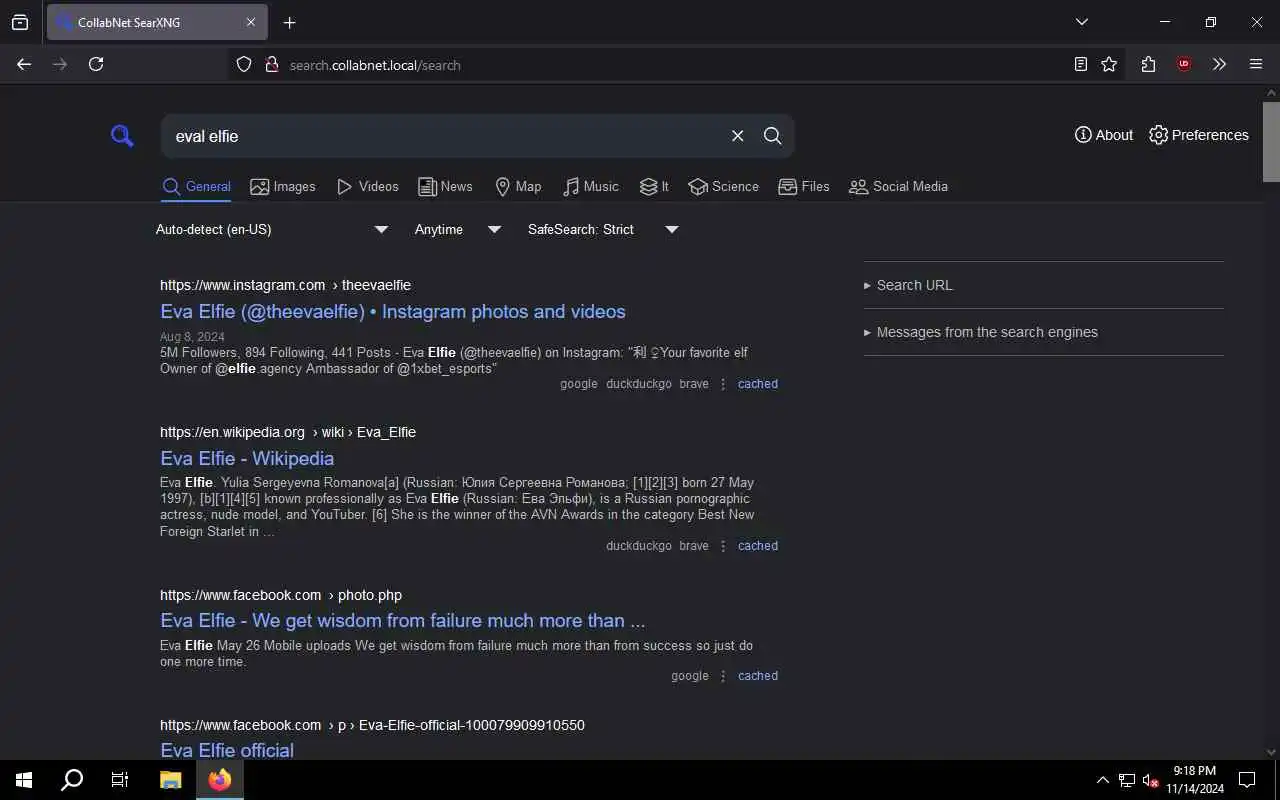Open the Eva Elfie - Wikipedia result
The height and width of the screenshot is (800, 1280).
[247, 458]
